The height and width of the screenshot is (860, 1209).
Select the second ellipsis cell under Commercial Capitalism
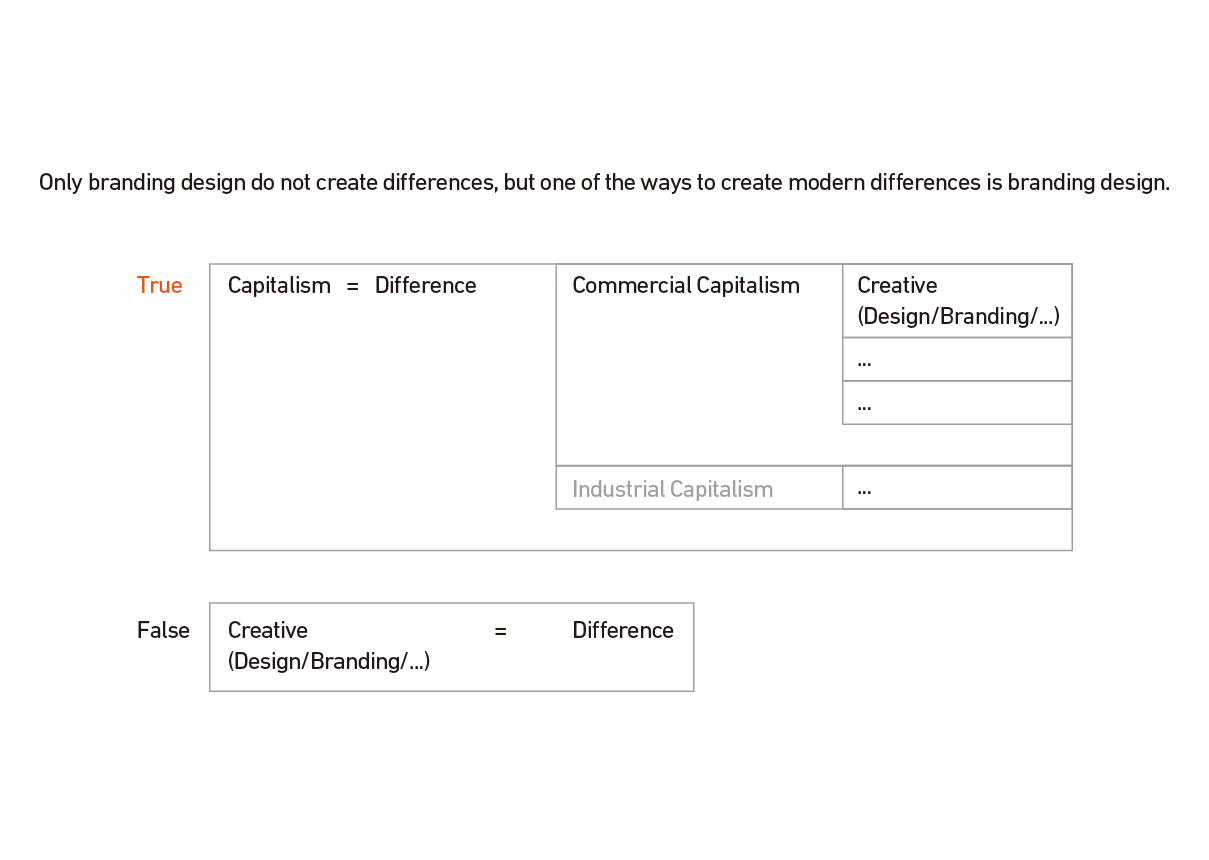(x=956, y=404)
